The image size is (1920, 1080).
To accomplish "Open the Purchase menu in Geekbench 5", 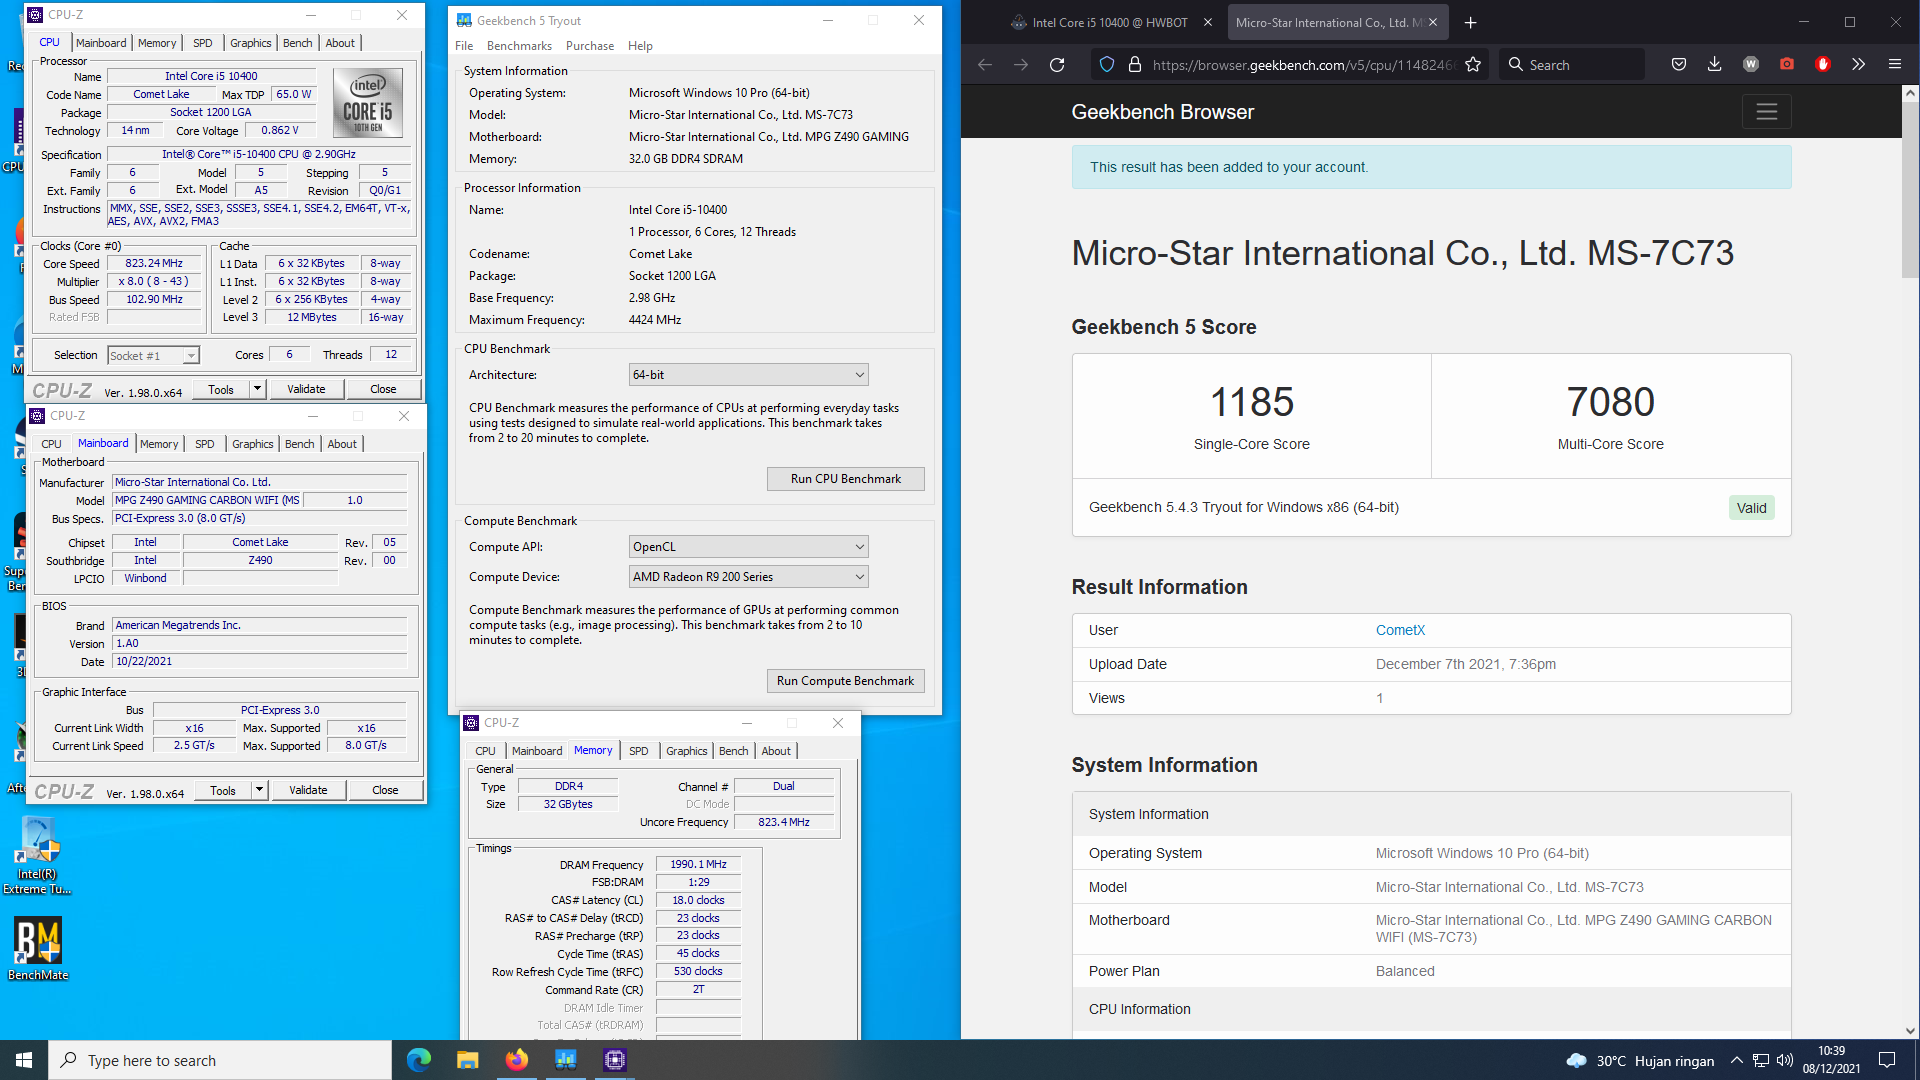I will coord(590,46).
